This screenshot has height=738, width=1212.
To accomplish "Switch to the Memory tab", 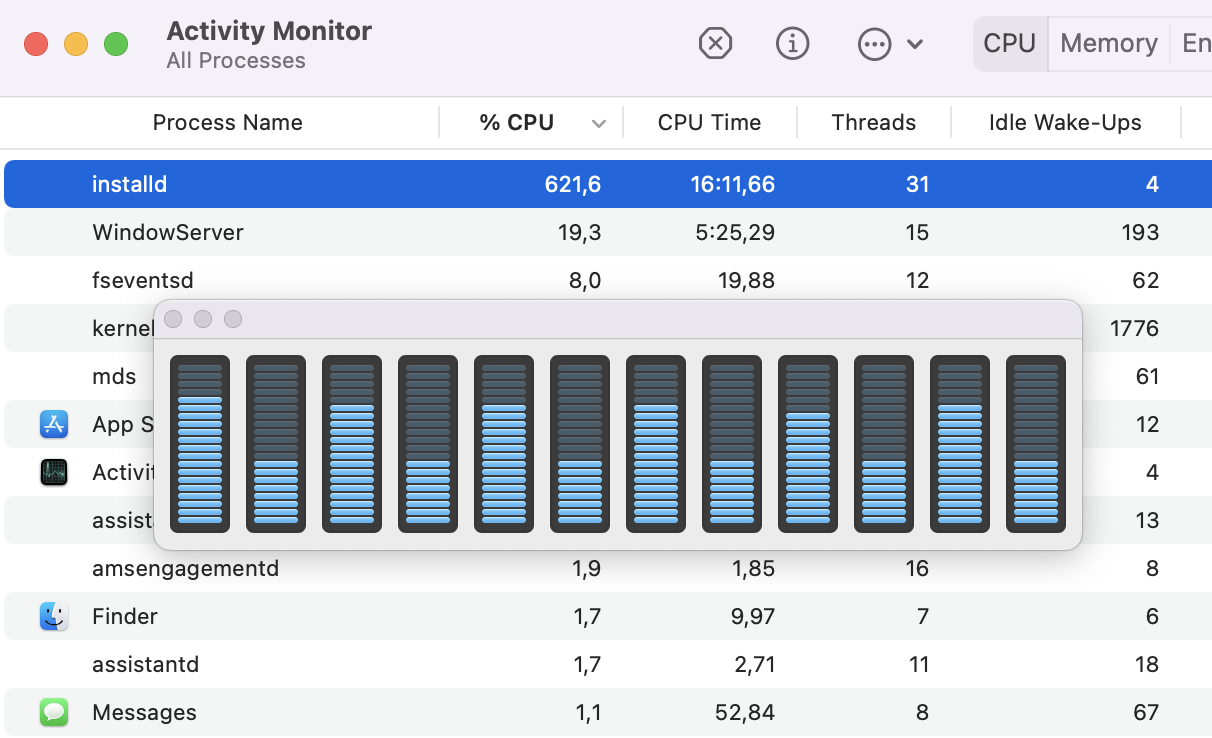I will 1108,44.
